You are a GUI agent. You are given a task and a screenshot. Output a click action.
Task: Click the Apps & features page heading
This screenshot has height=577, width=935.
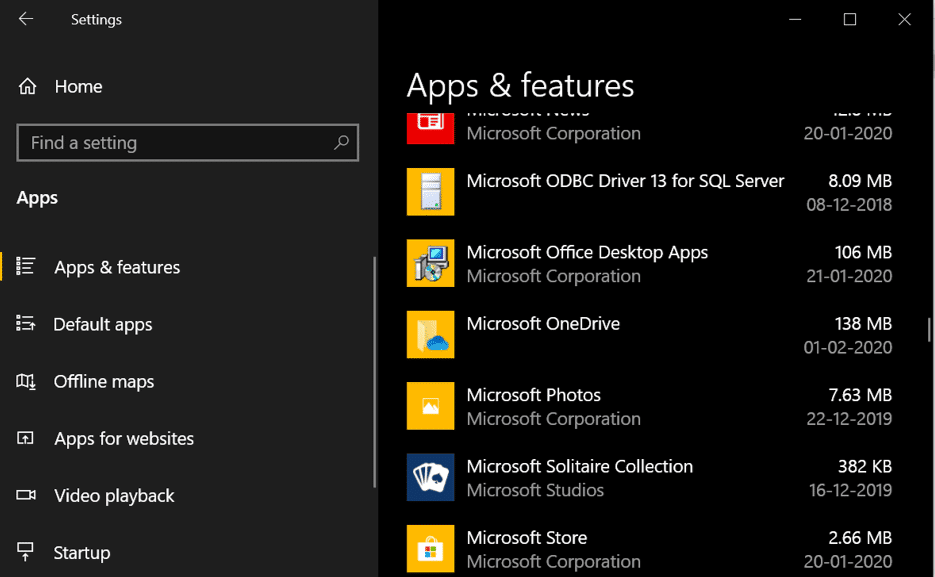point(520,86)
